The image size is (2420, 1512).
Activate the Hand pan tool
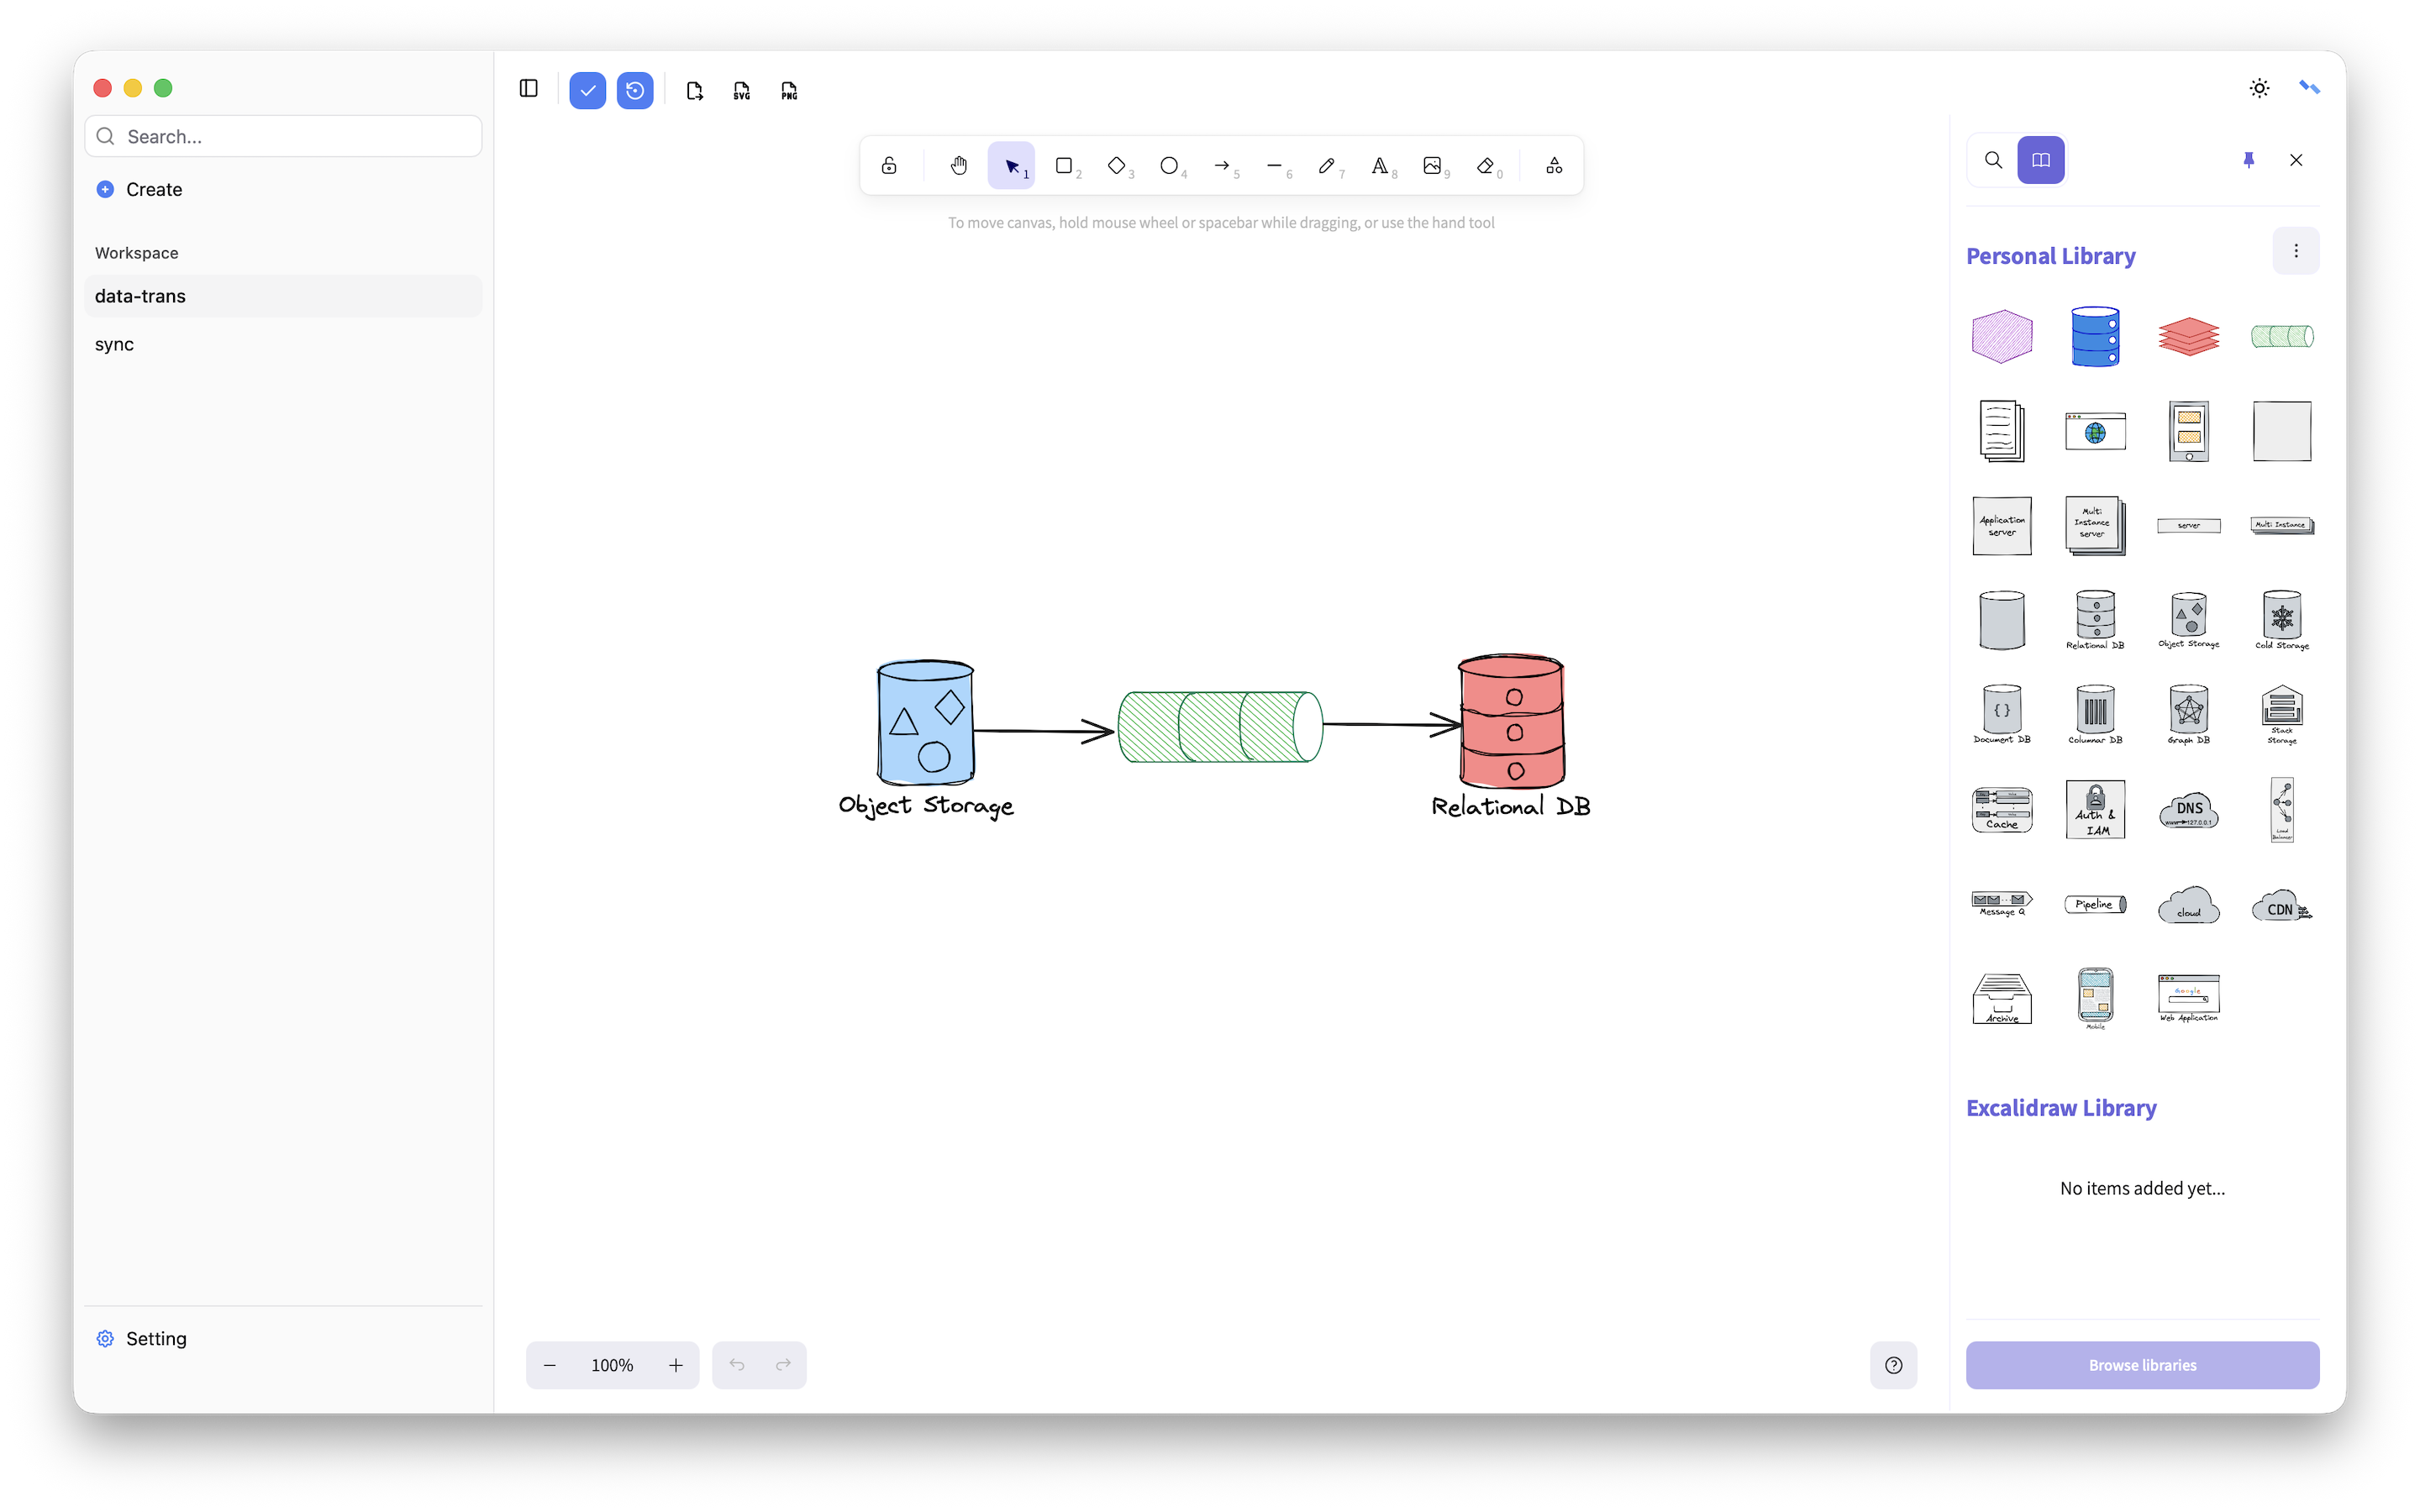pos(959,166)
